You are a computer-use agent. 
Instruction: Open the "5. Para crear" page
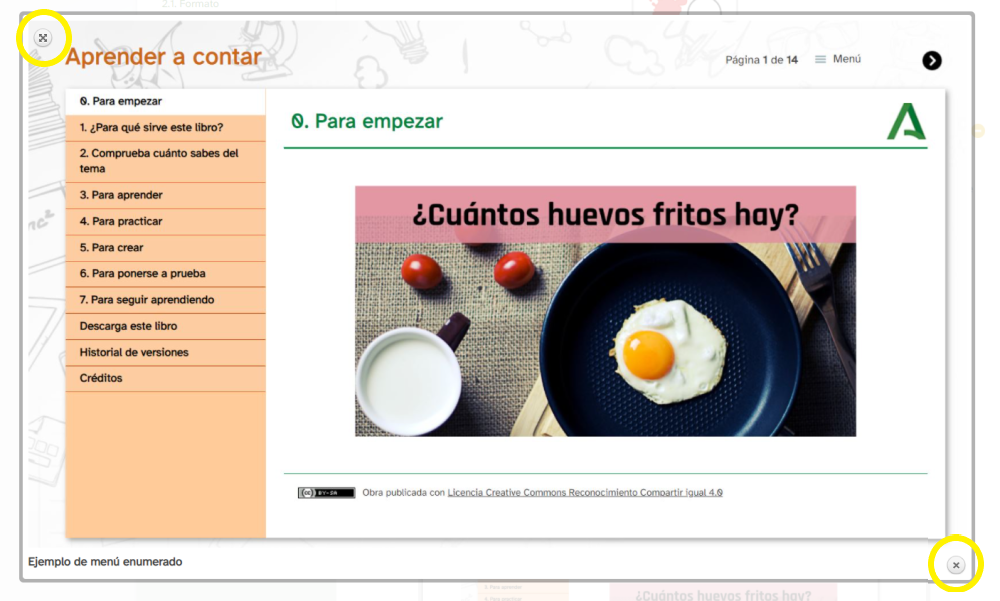(112, 247)
